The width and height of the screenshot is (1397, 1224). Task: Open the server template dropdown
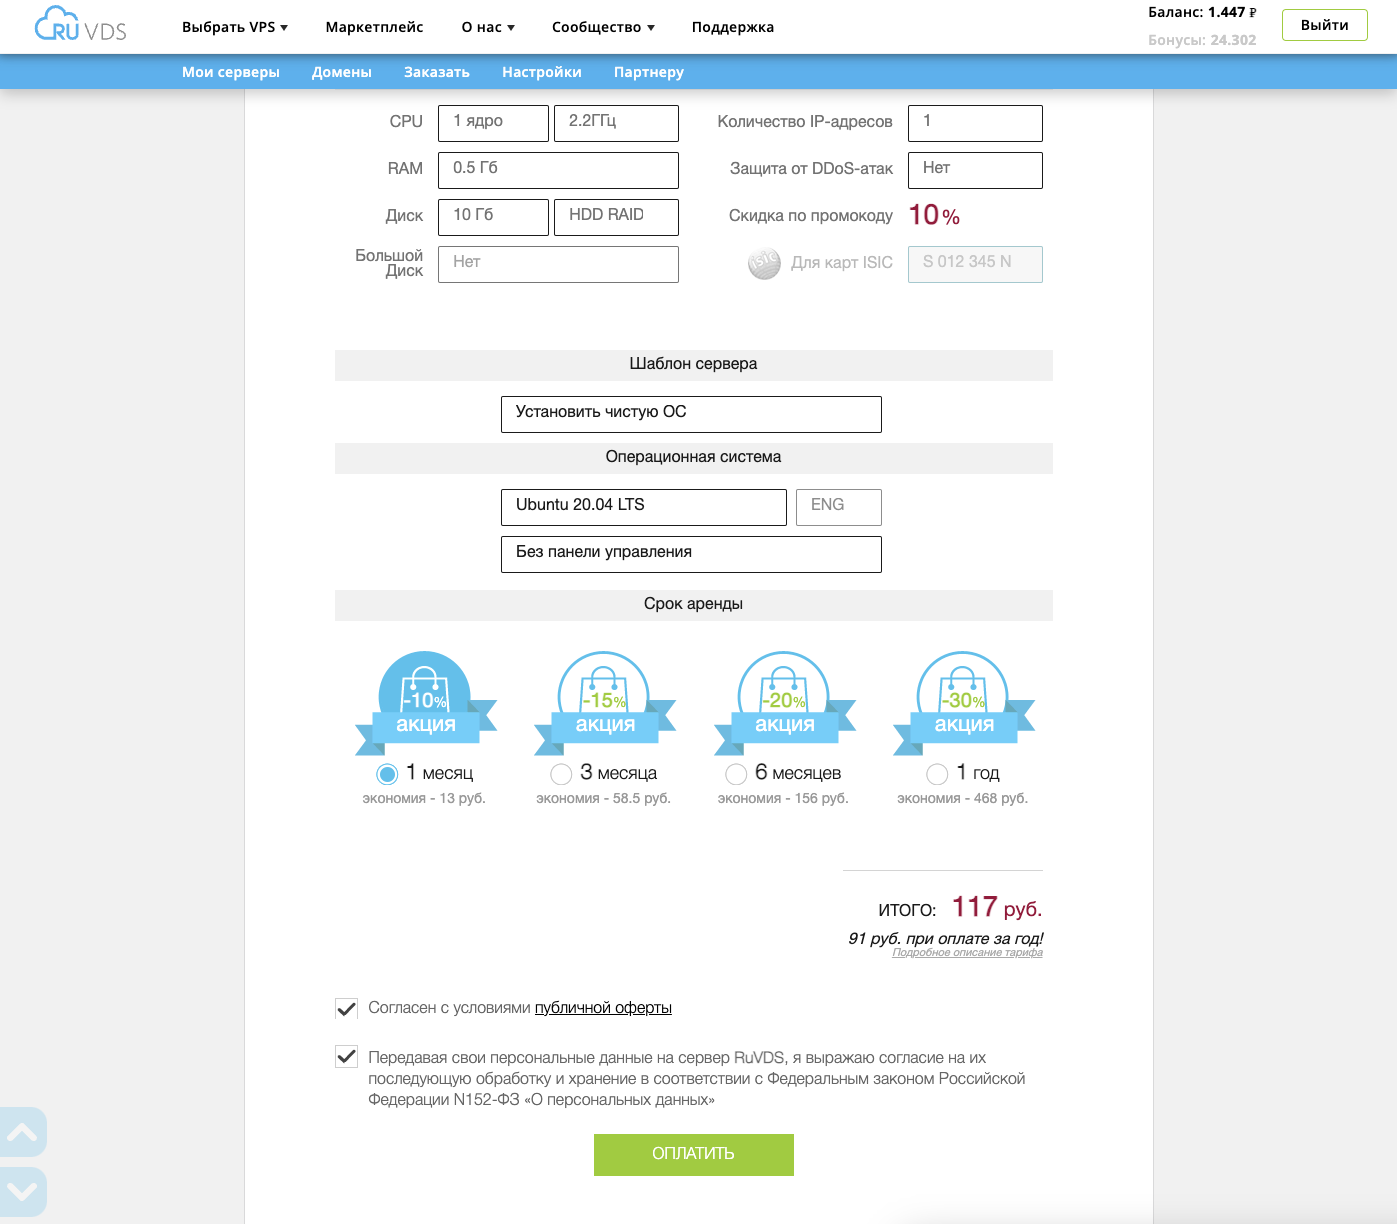[x=691, y=414]
